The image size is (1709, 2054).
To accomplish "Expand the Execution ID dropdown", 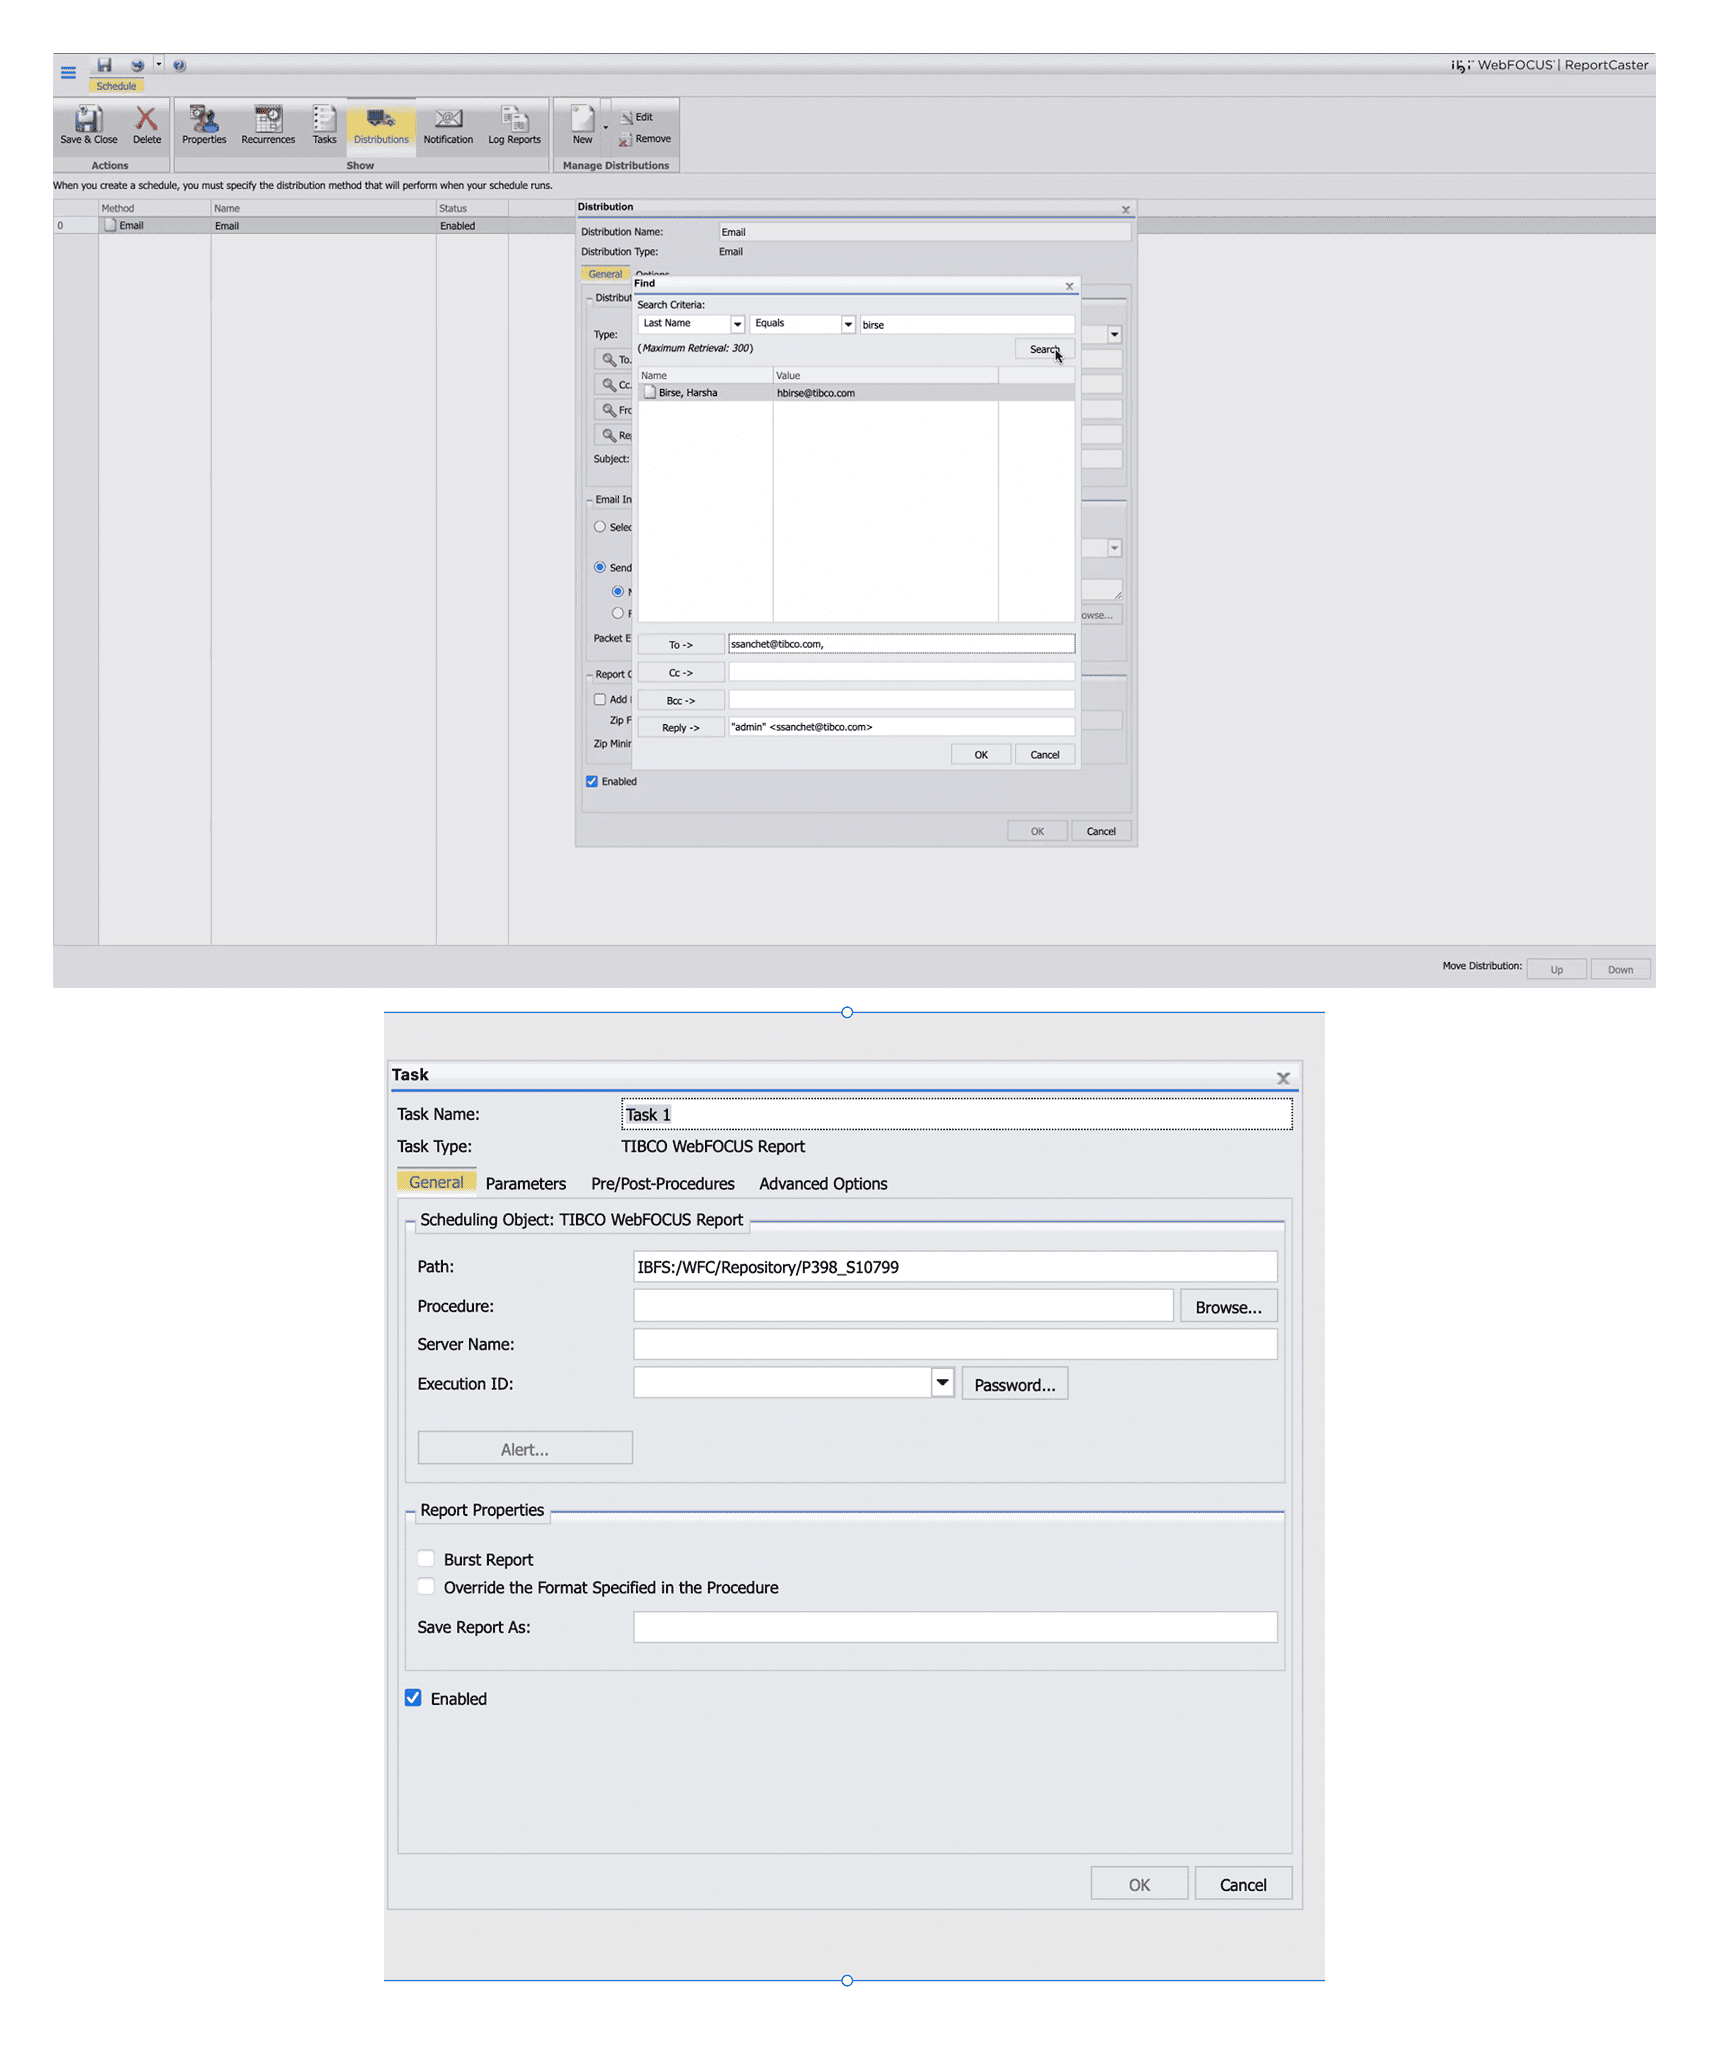I will click(x=941, y=1383).
